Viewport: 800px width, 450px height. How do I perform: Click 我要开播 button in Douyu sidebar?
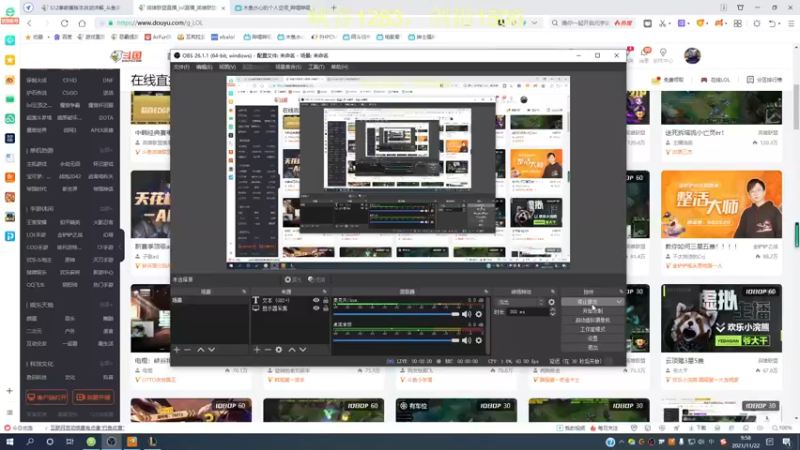[93, 397]
